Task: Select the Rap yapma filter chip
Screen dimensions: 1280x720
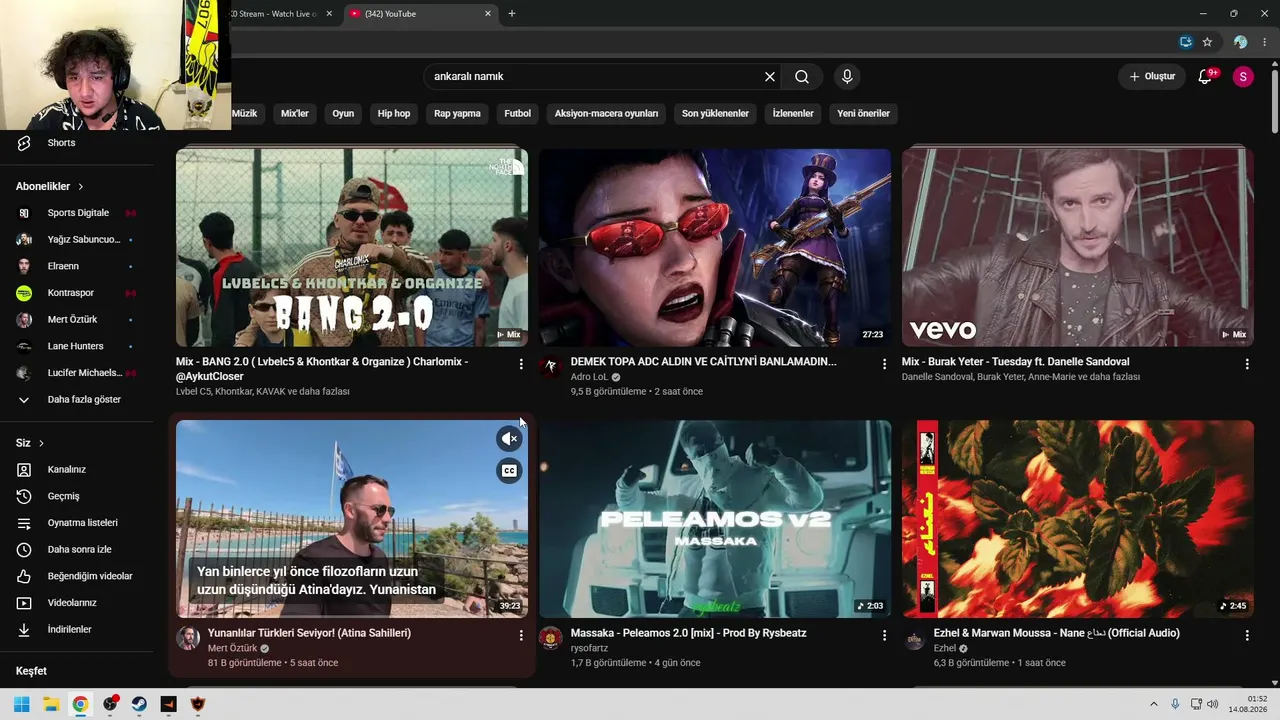Action: click(x=457, y=114)
